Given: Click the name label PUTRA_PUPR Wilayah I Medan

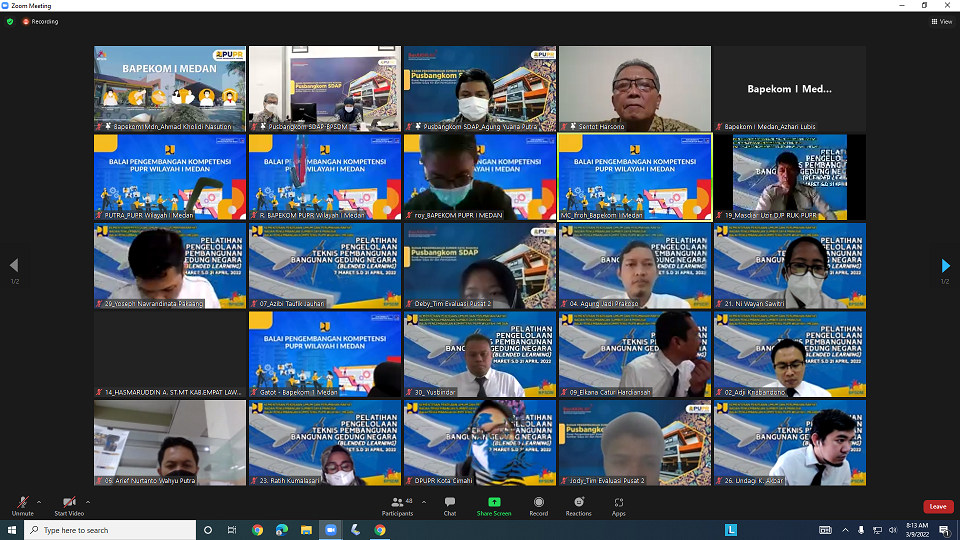Looking at the screenshot, I should (x=149, y=216).
